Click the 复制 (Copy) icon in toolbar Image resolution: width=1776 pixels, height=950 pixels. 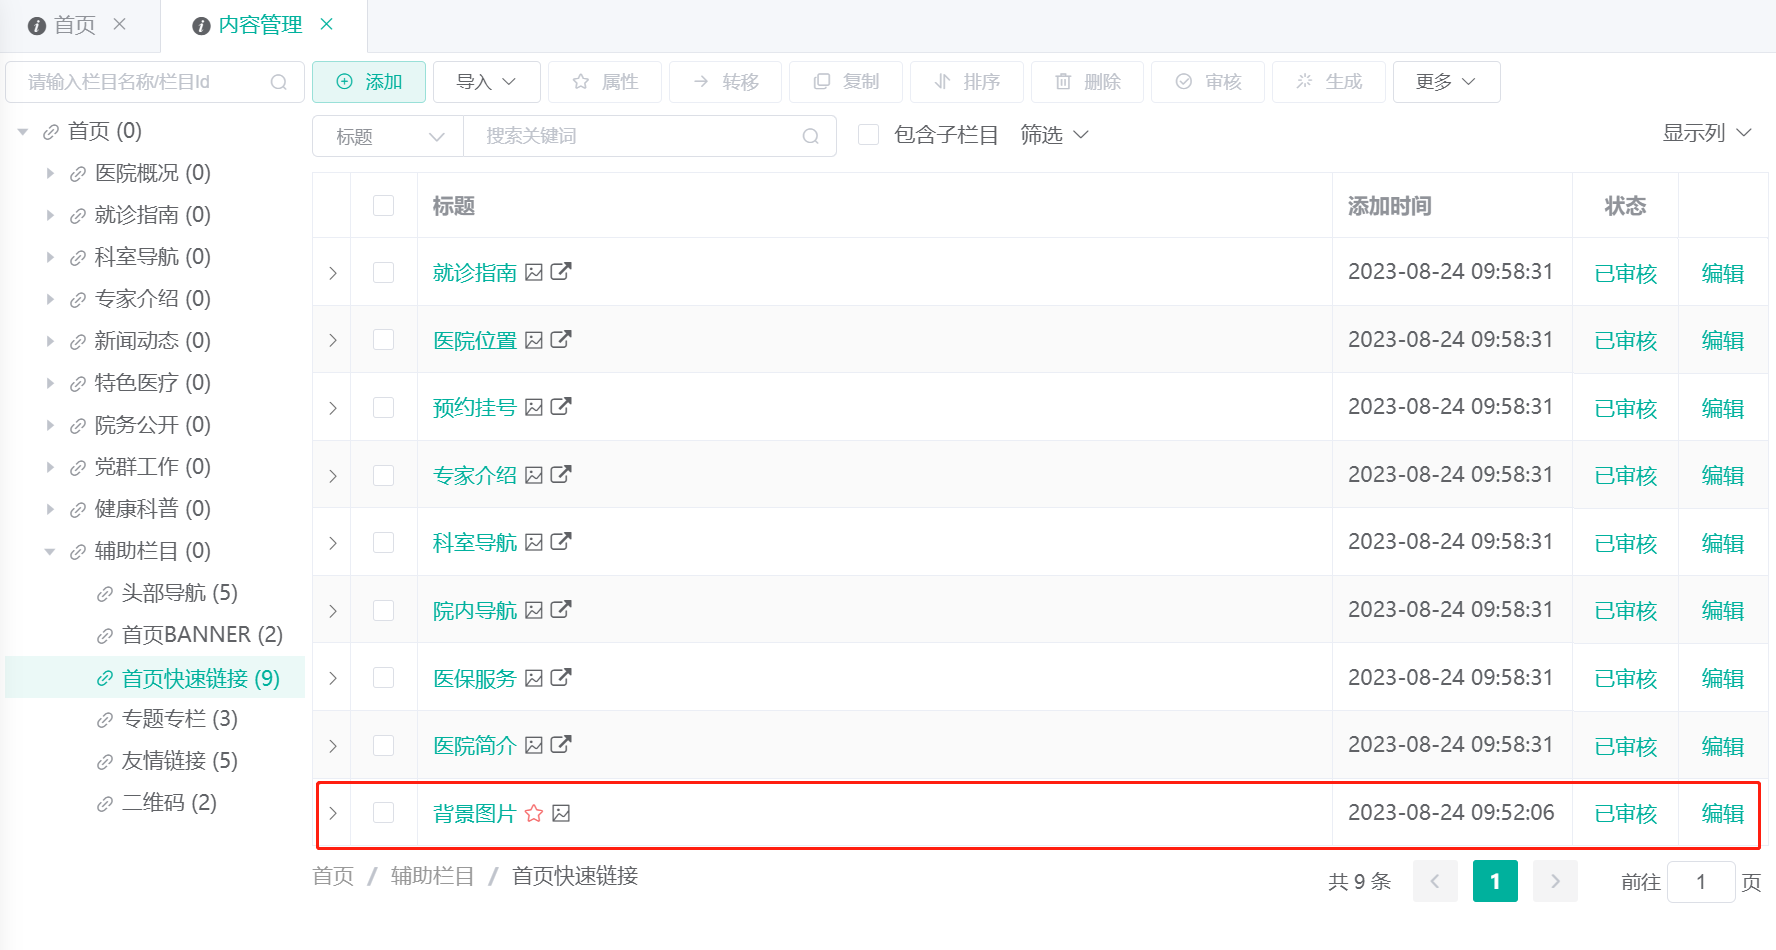click(x=822, y=82)
